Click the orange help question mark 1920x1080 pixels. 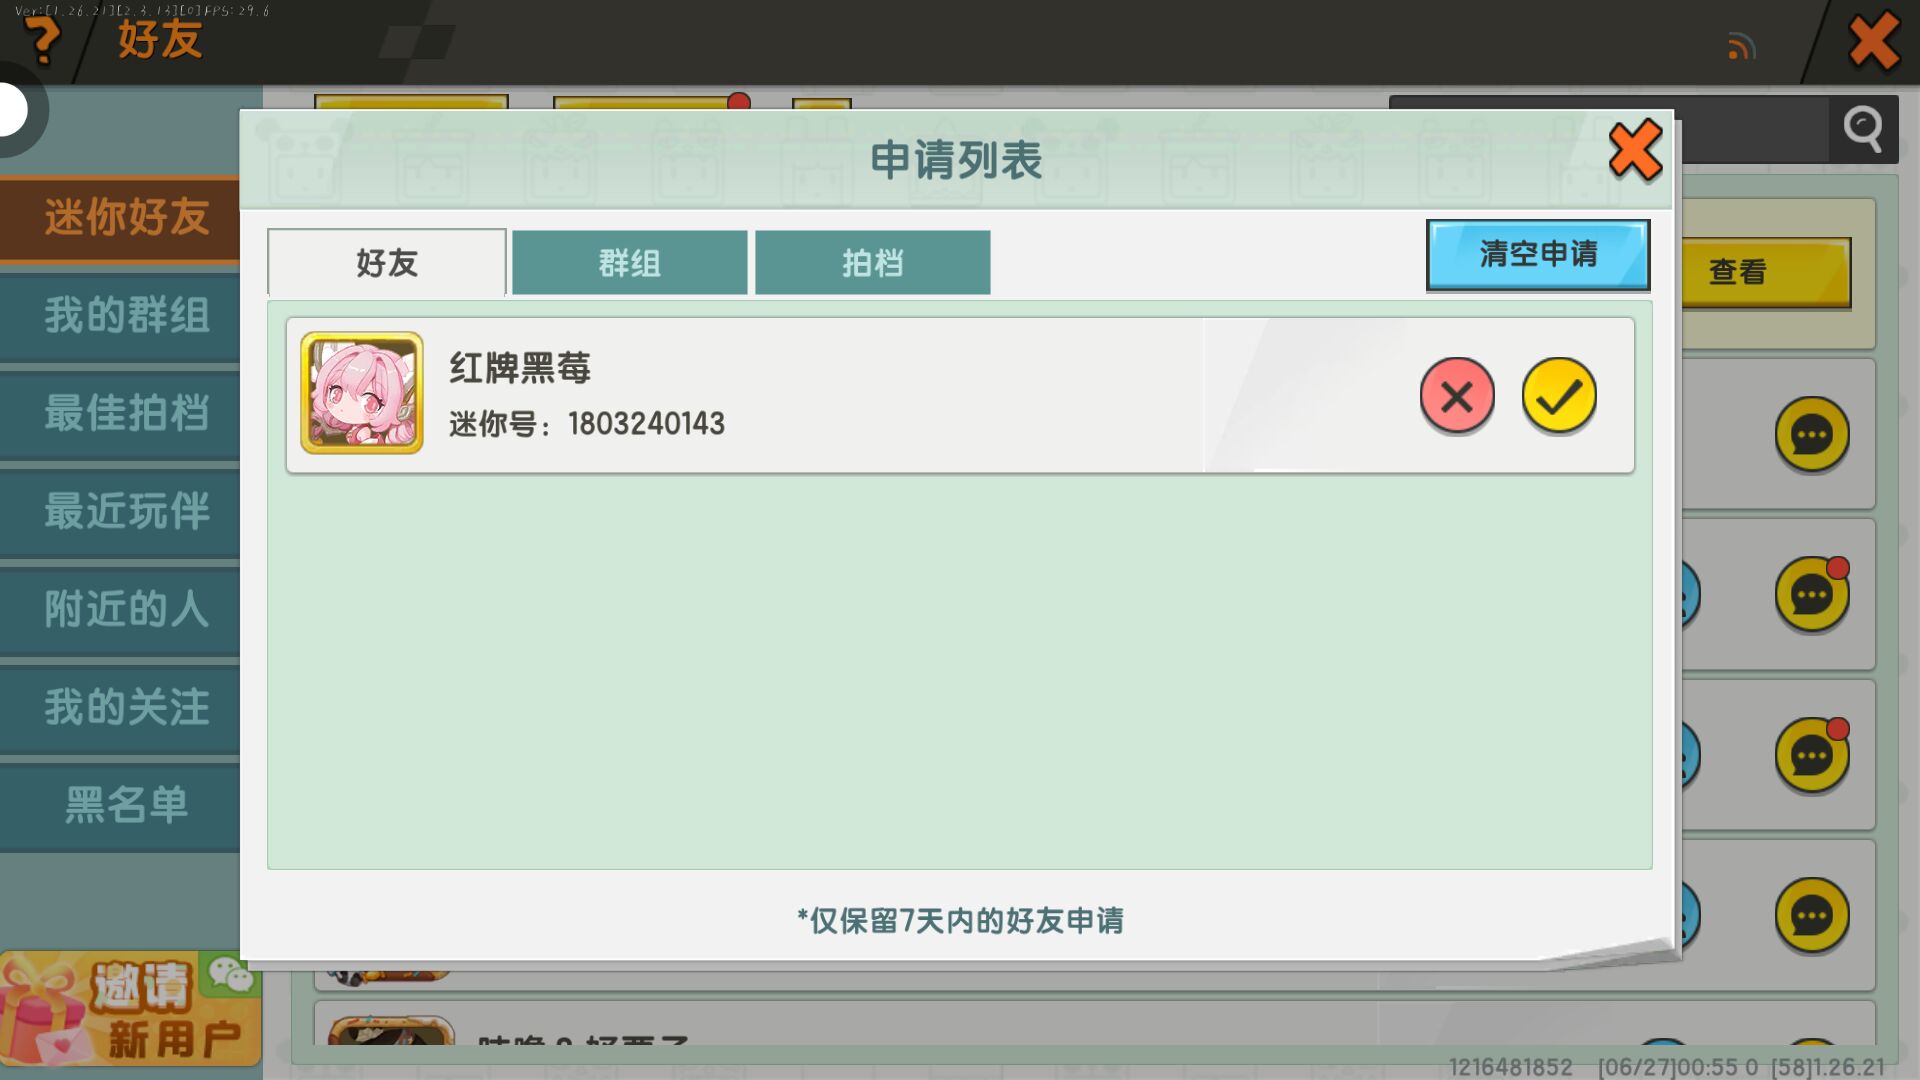coord(42,40)
